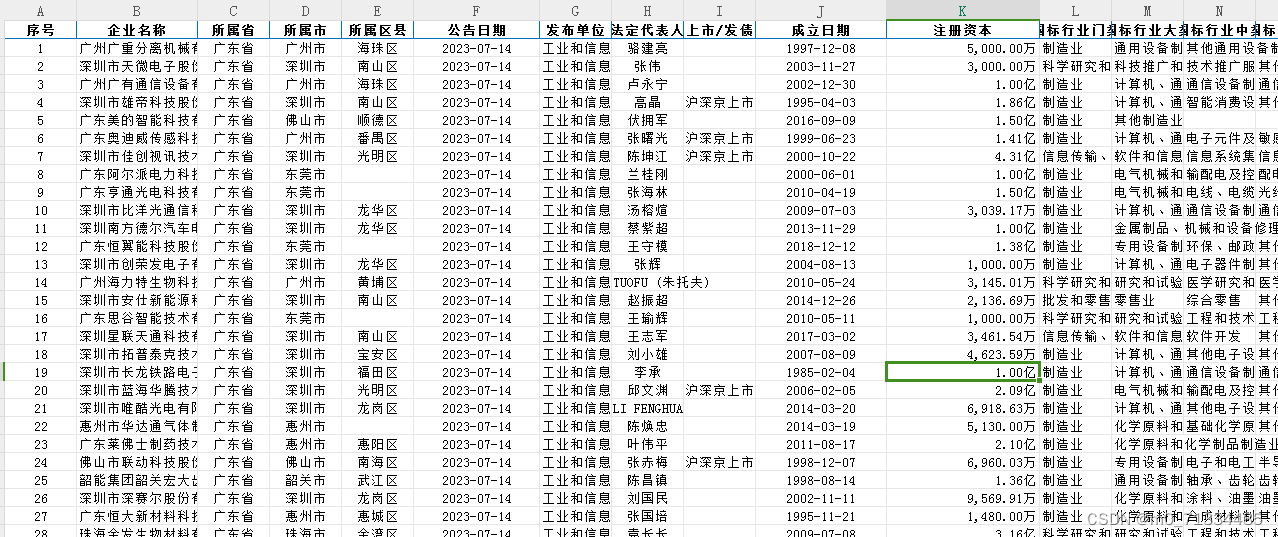Select the capital cell 1.38亿
1278x537 pixels.
(962, 246)
